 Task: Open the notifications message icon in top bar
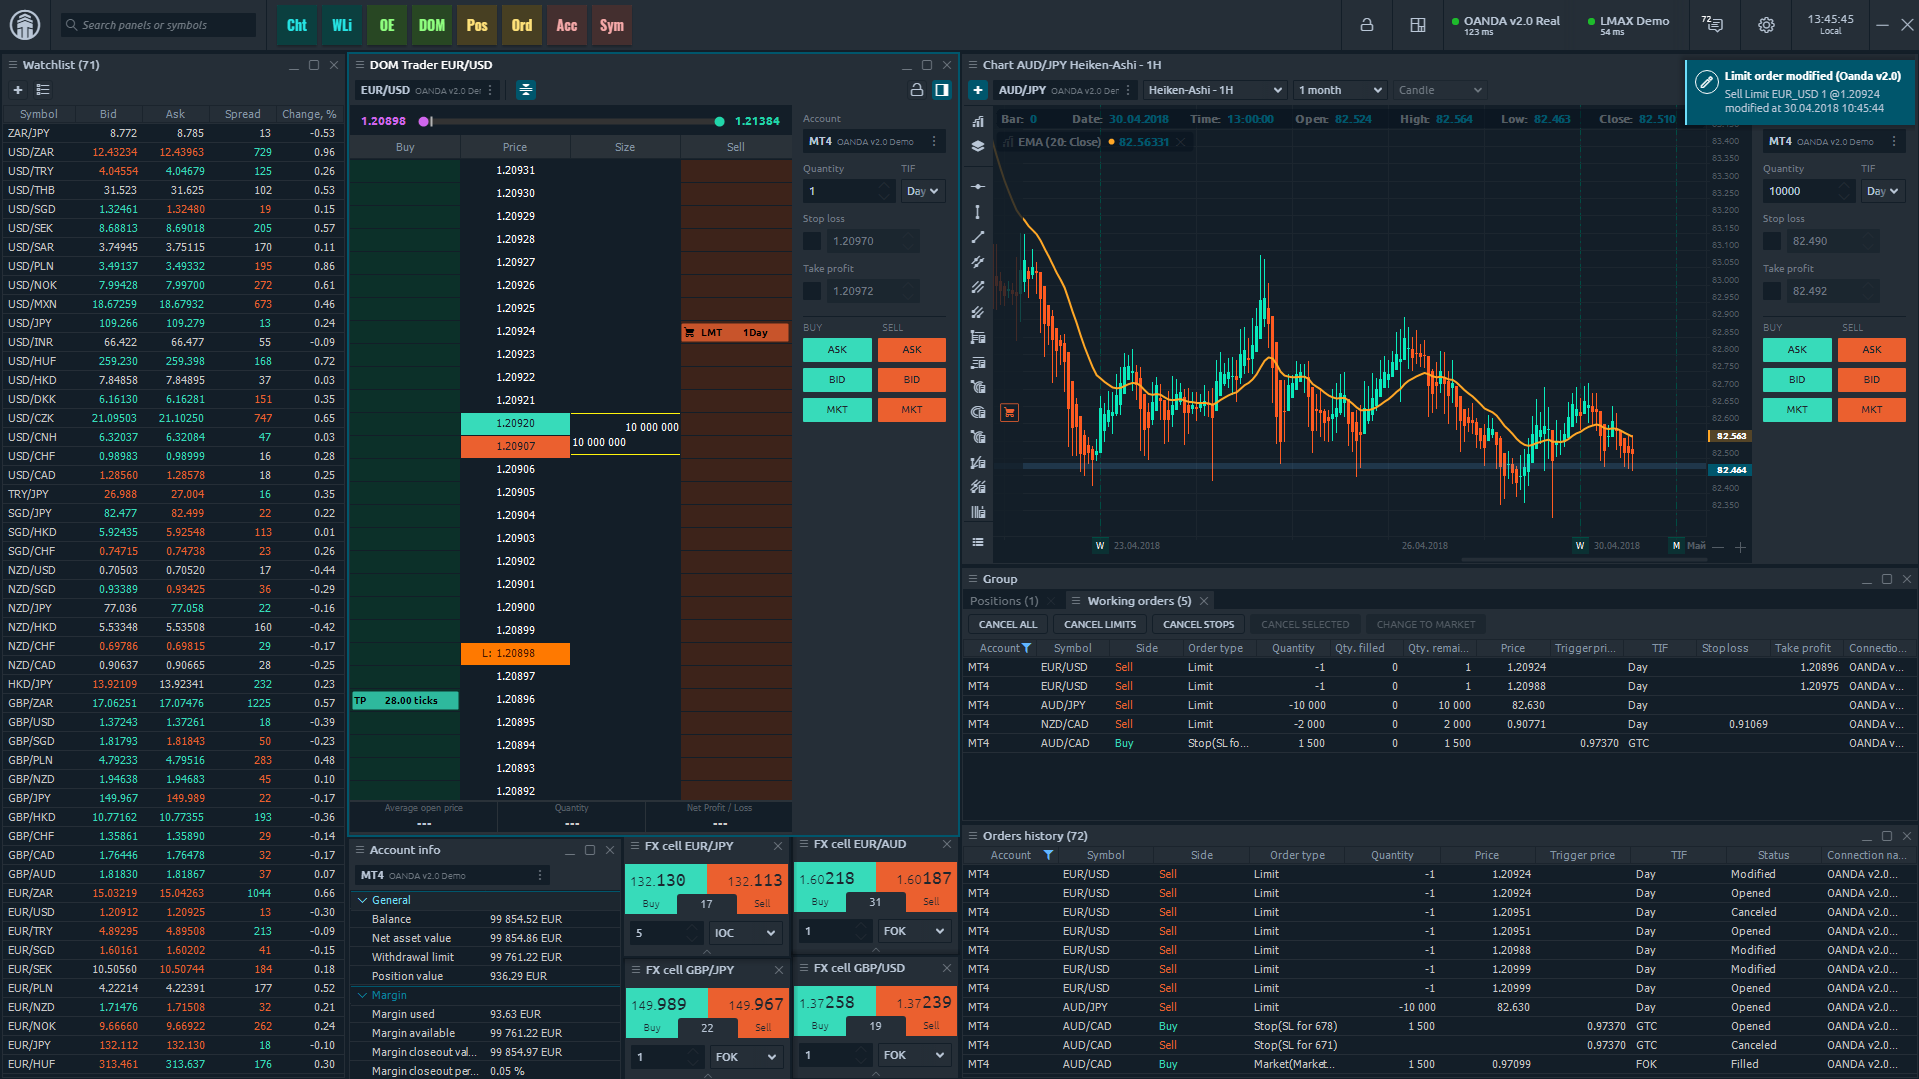point(1712,24)
